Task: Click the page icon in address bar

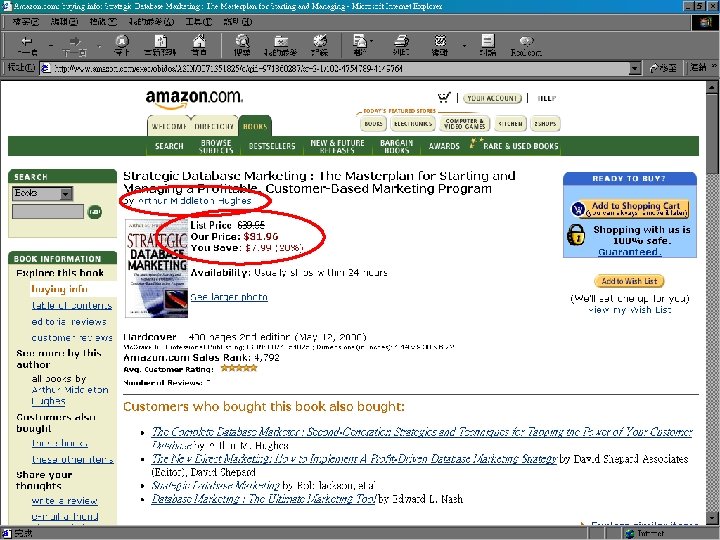Action: pos(45,68)
